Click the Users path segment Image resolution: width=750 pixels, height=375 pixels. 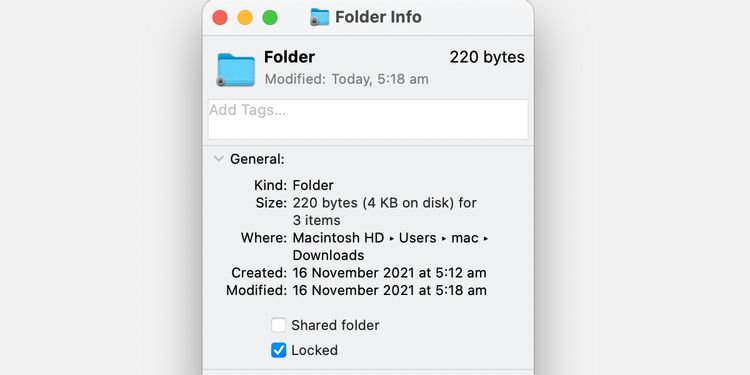coord(418,238)
